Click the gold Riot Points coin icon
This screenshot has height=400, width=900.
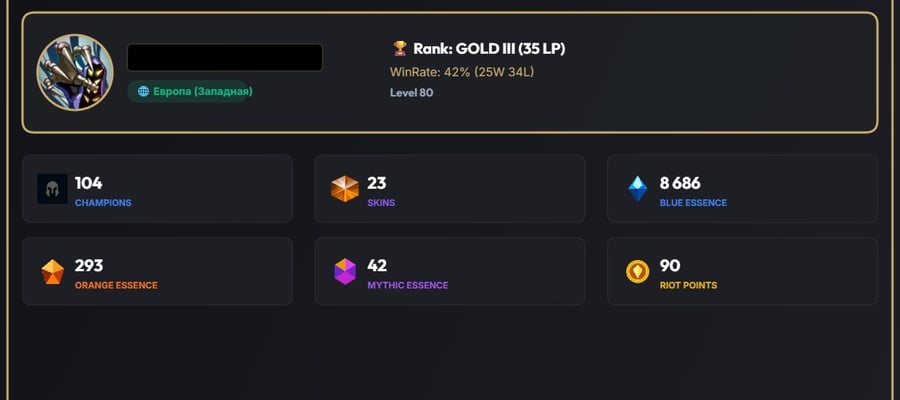pos(638,271)
